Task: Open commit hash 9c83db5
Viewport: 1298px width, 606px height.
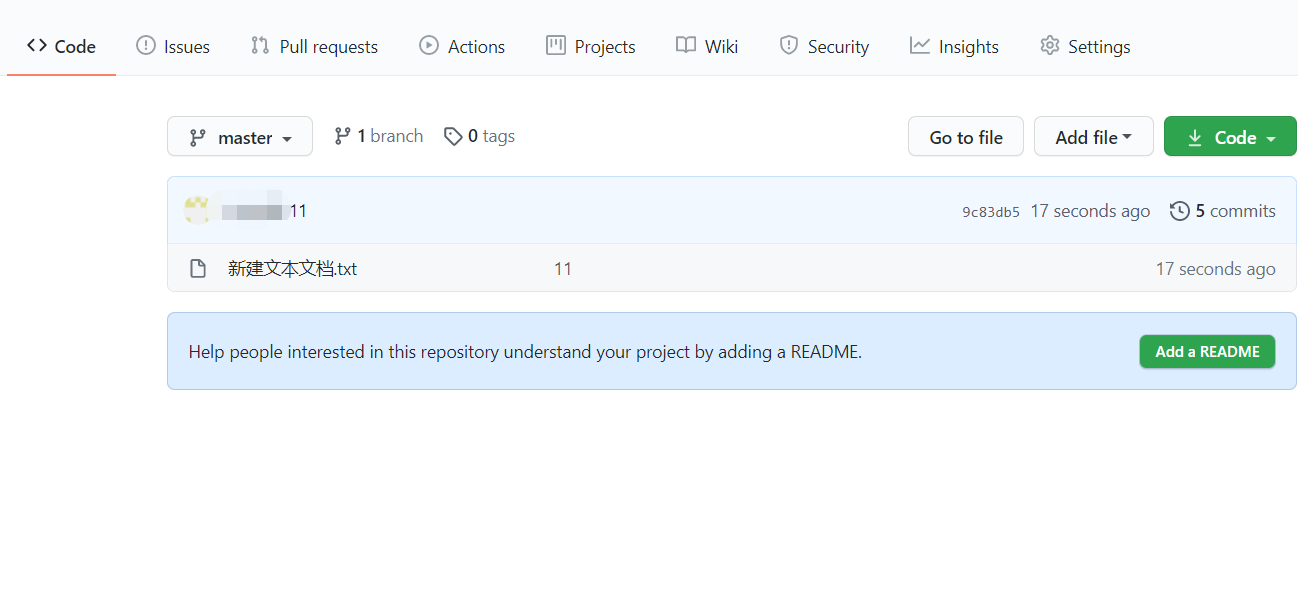Action: [991, 212]
